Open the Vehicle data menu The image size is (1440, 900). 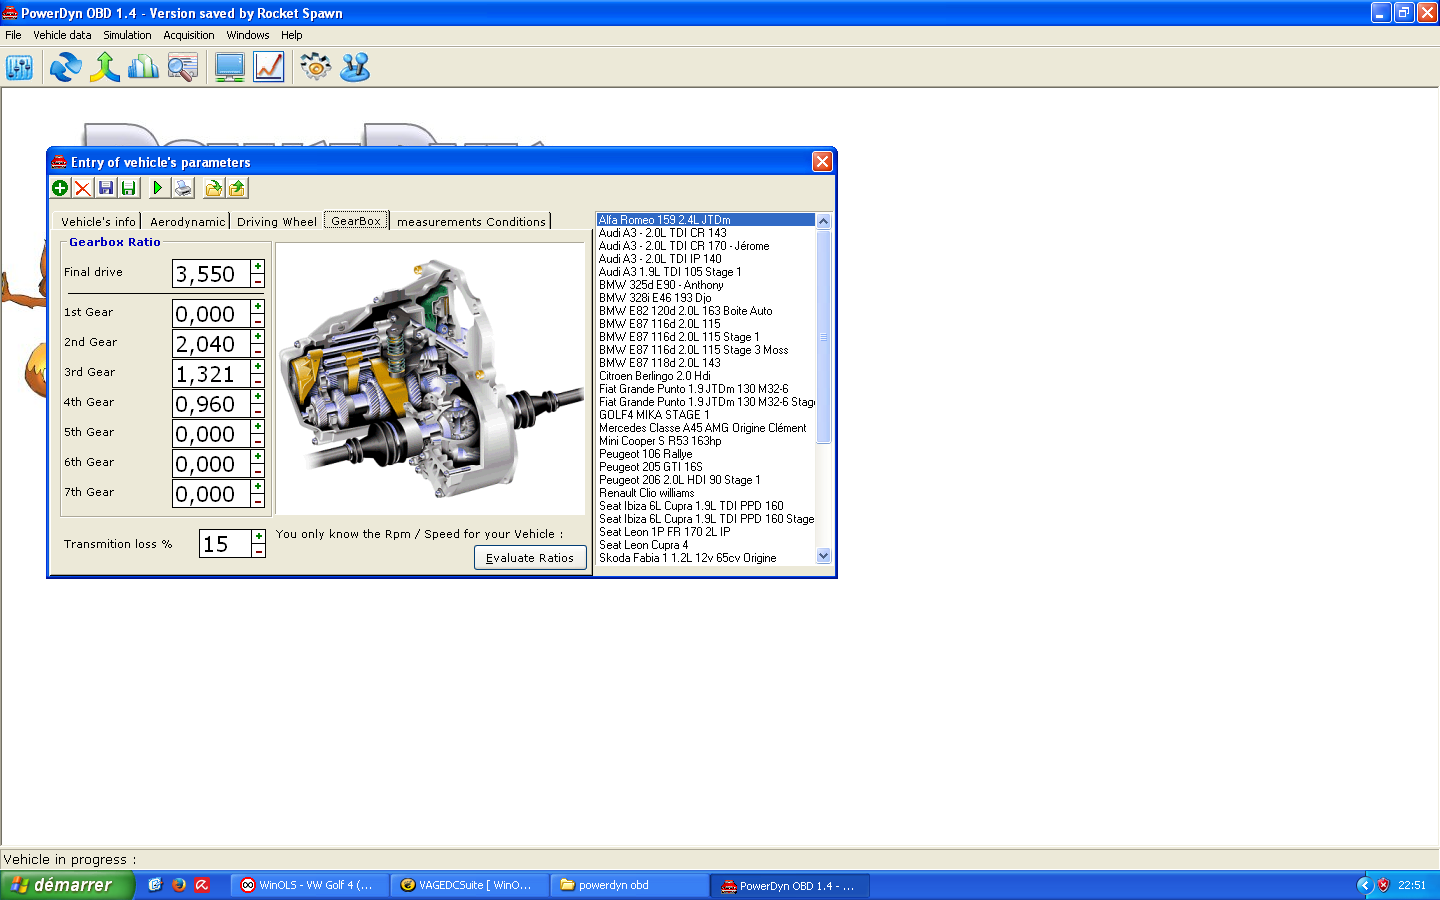(62, 35)
